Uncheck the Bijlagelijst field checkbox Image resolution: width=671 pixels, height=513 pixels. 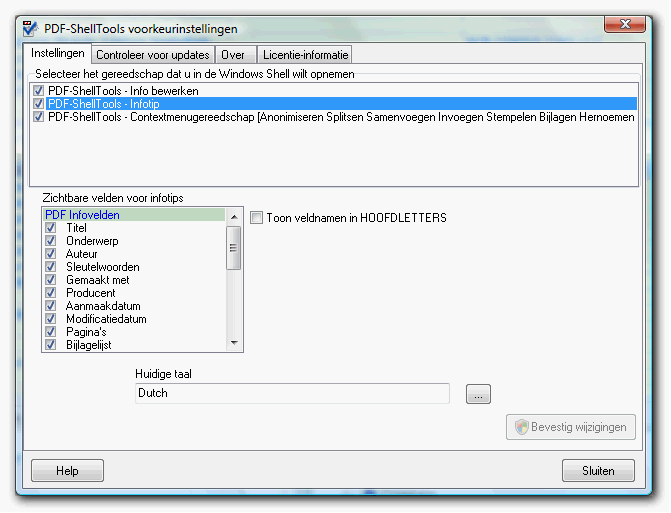coord(50,345)
